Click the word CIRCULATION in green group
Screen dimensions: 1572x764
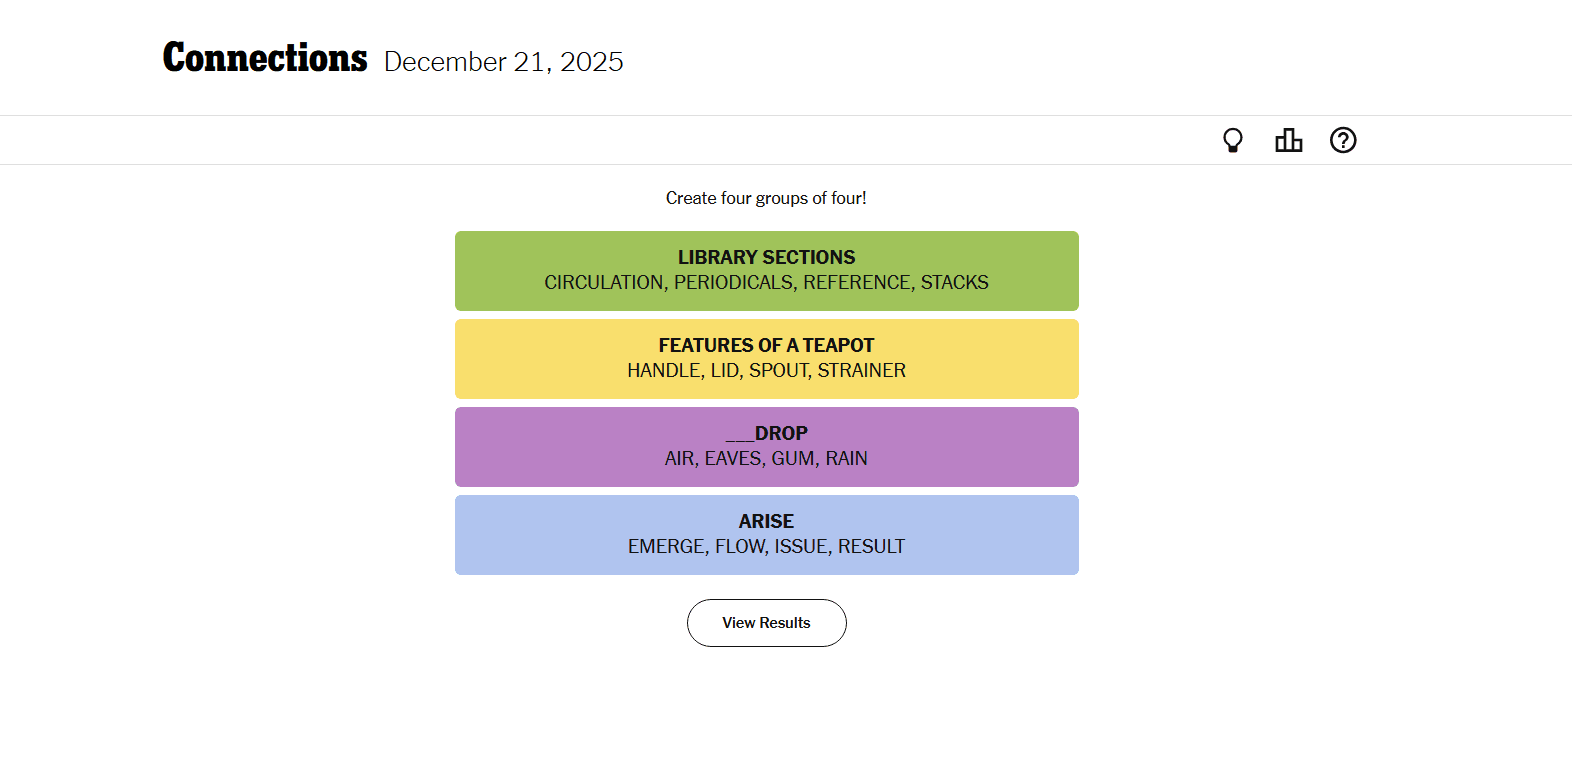603,283
